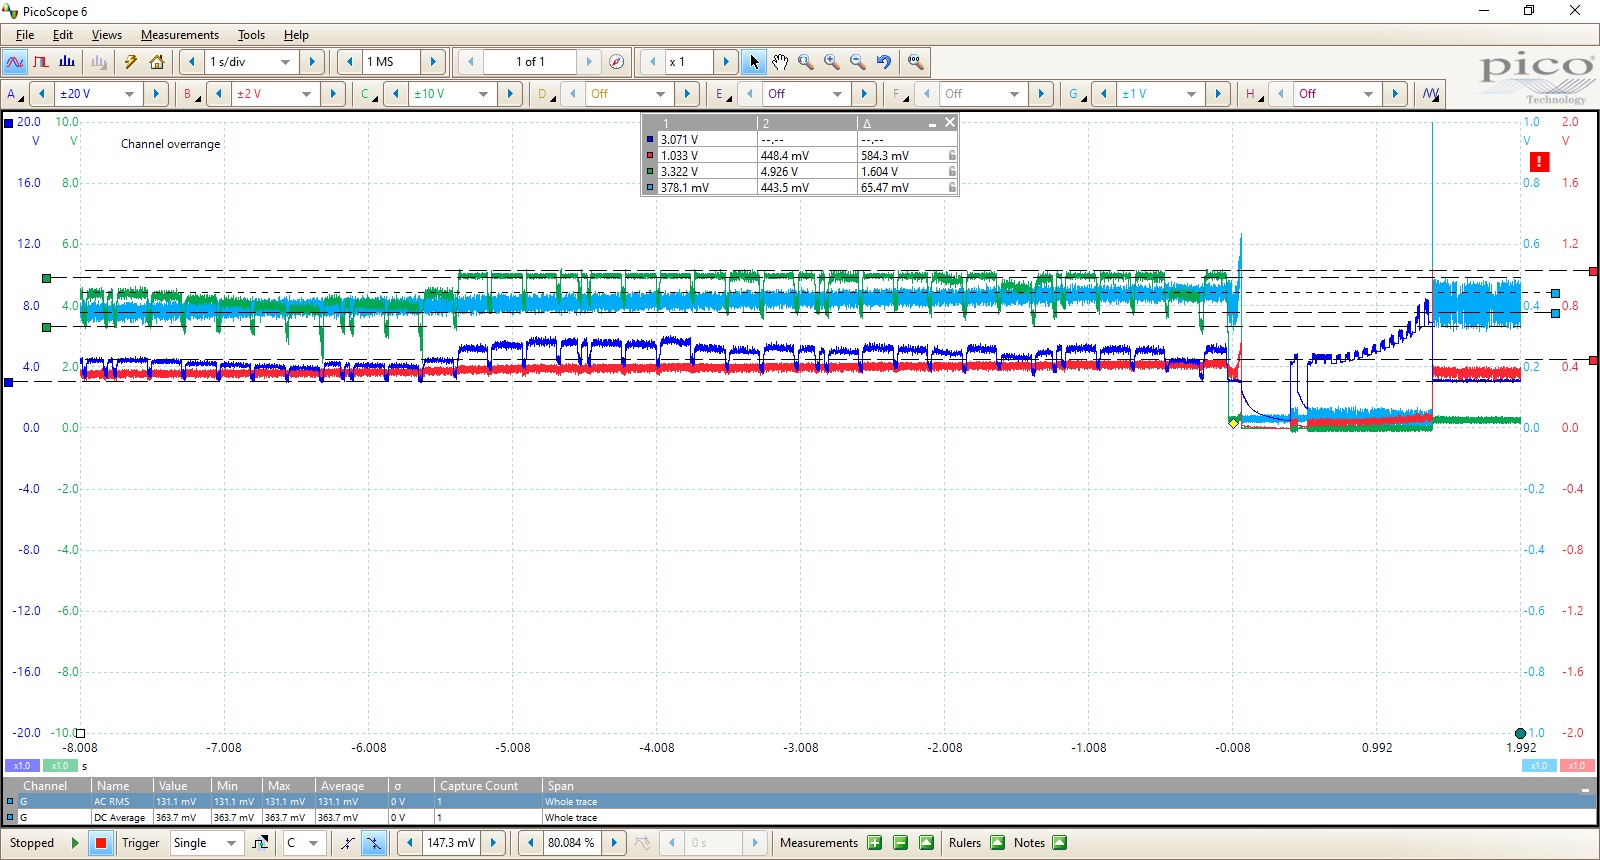Click Undo Zoom arrow icon
Viewport: 1600px width, 860px height.
click(x=884, y=62)
